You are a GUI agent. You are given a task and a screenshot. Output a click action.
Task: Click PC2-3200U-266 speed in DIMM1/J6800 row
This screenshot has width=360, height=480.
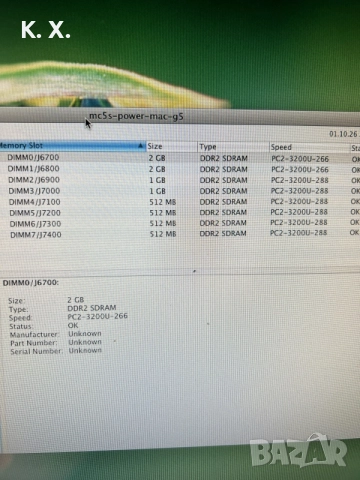click(300, 170)
